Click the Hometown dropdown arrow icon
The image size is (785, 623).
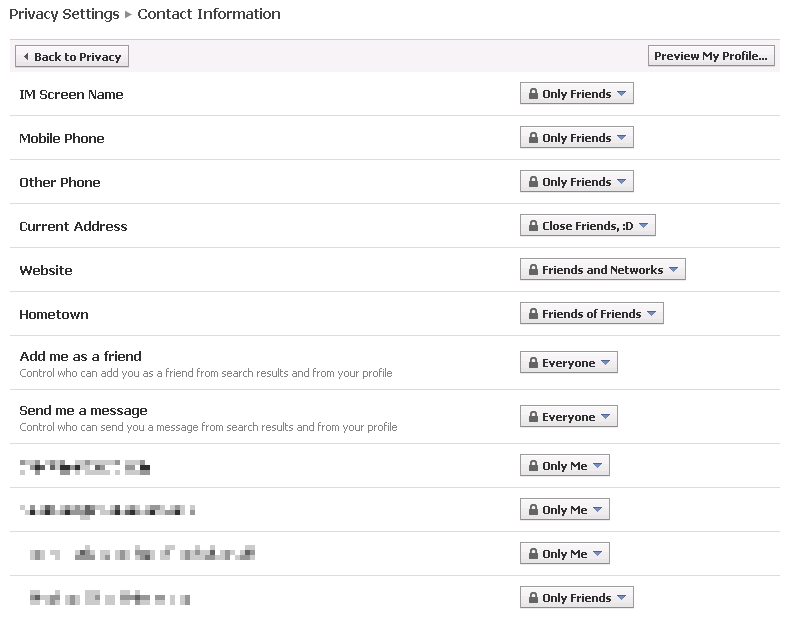point(651,314)
